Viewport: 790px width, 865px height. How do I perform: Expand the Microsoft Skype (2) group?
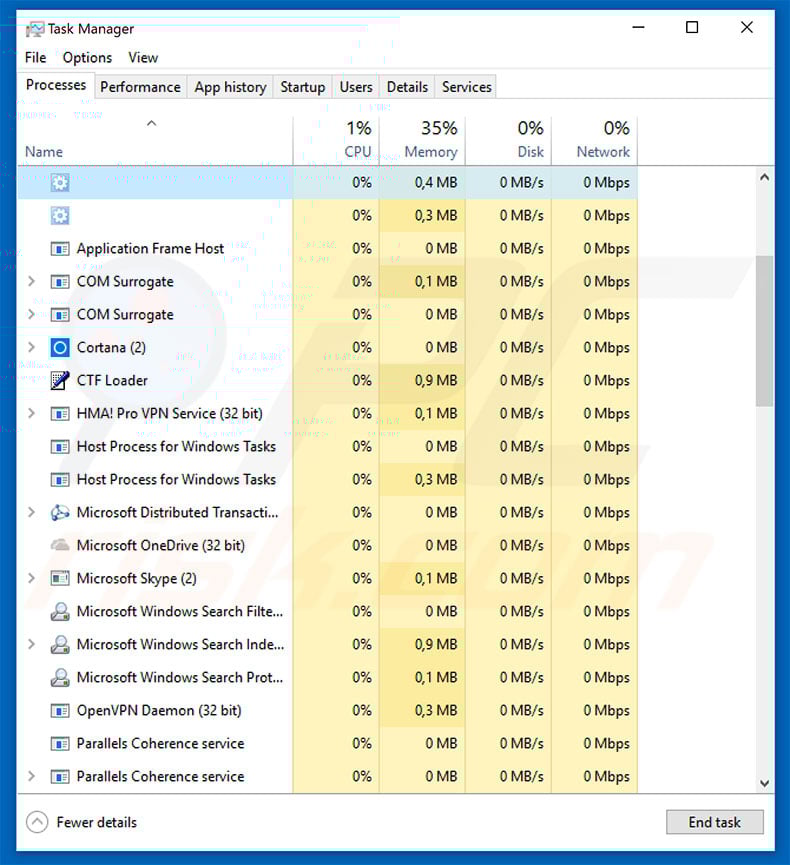point(31,578)
